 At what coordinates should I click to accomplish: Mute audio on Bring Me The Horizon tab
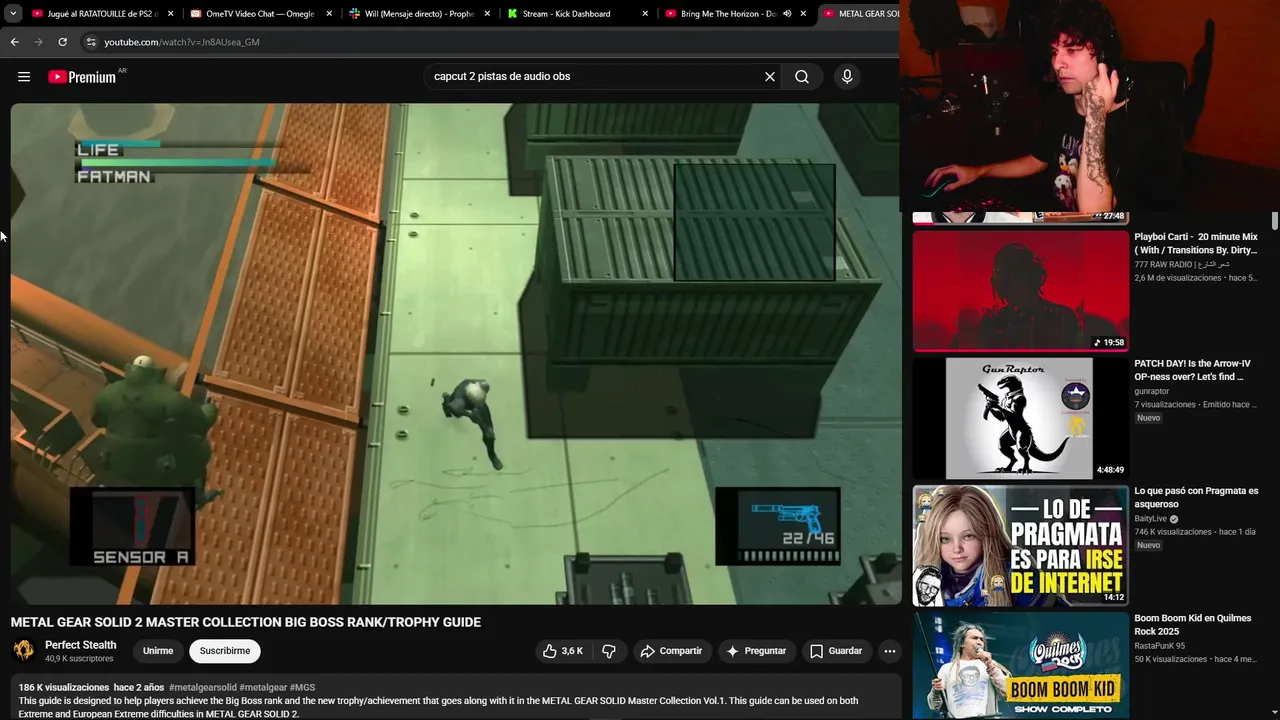pos(787,14)
